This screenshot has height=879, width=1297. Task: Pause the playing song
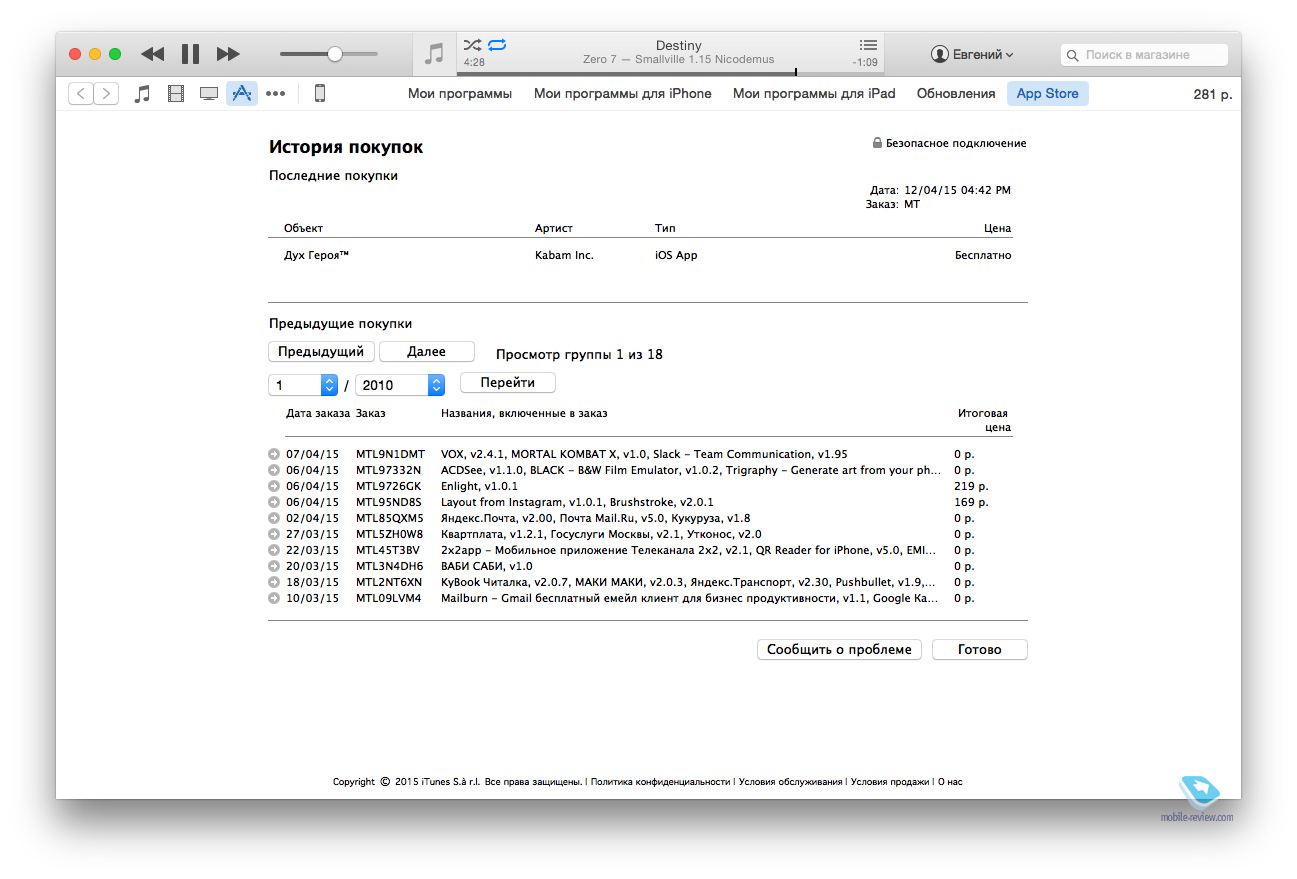[190, 54]
